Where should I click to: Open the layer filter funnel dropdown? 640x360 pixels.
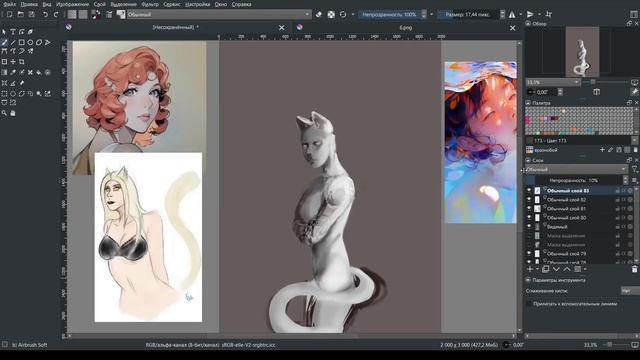pyautogui.click(x=634, y=169)
